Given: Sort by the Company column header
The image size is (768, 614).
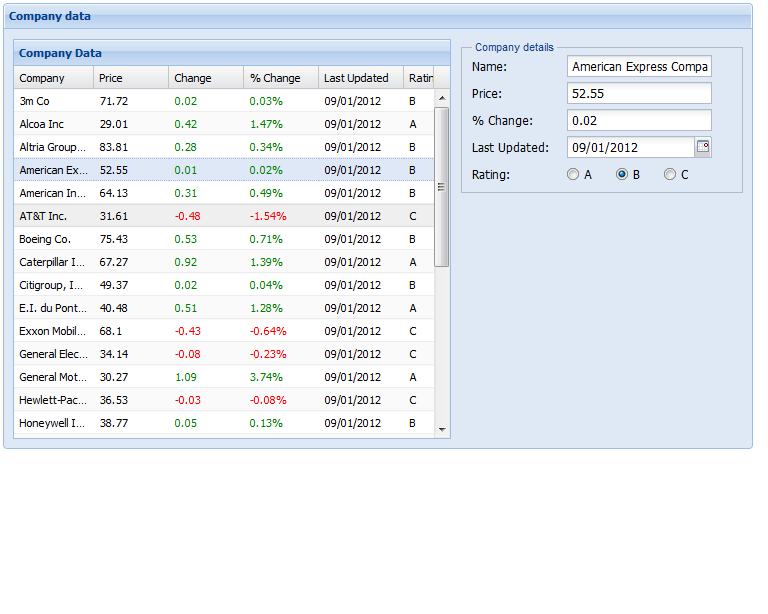Looking at the screenshot, I should click(x=54, y=78).
